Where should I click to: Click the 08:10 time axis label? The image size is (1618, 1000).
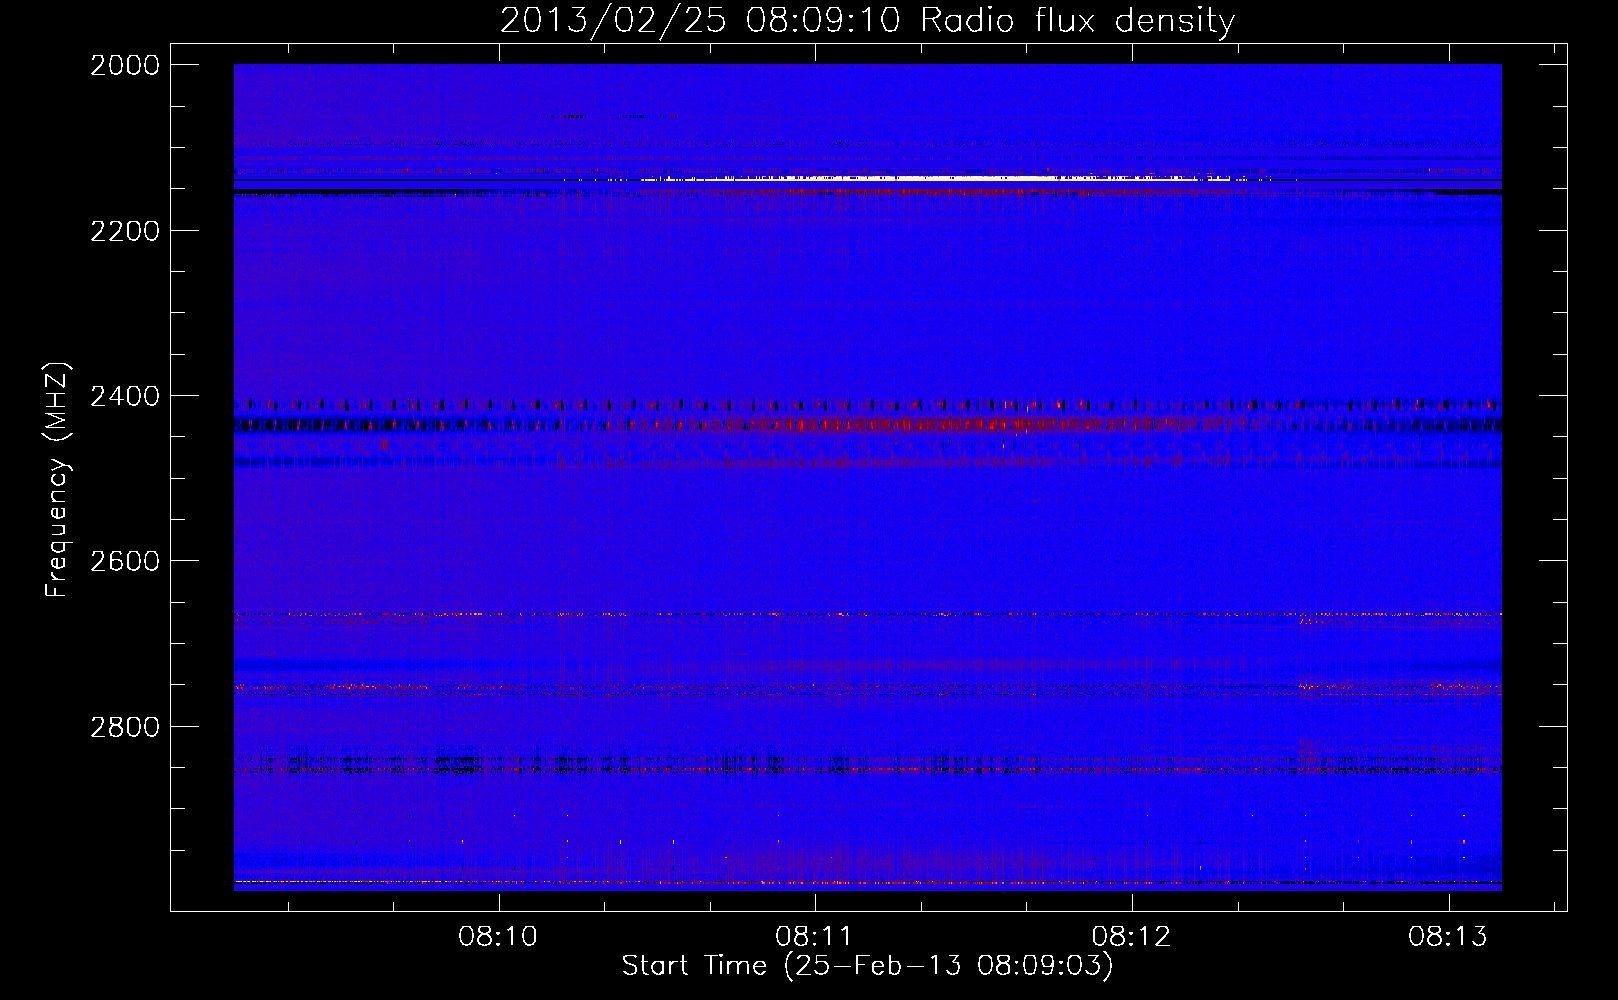[498, 937]
